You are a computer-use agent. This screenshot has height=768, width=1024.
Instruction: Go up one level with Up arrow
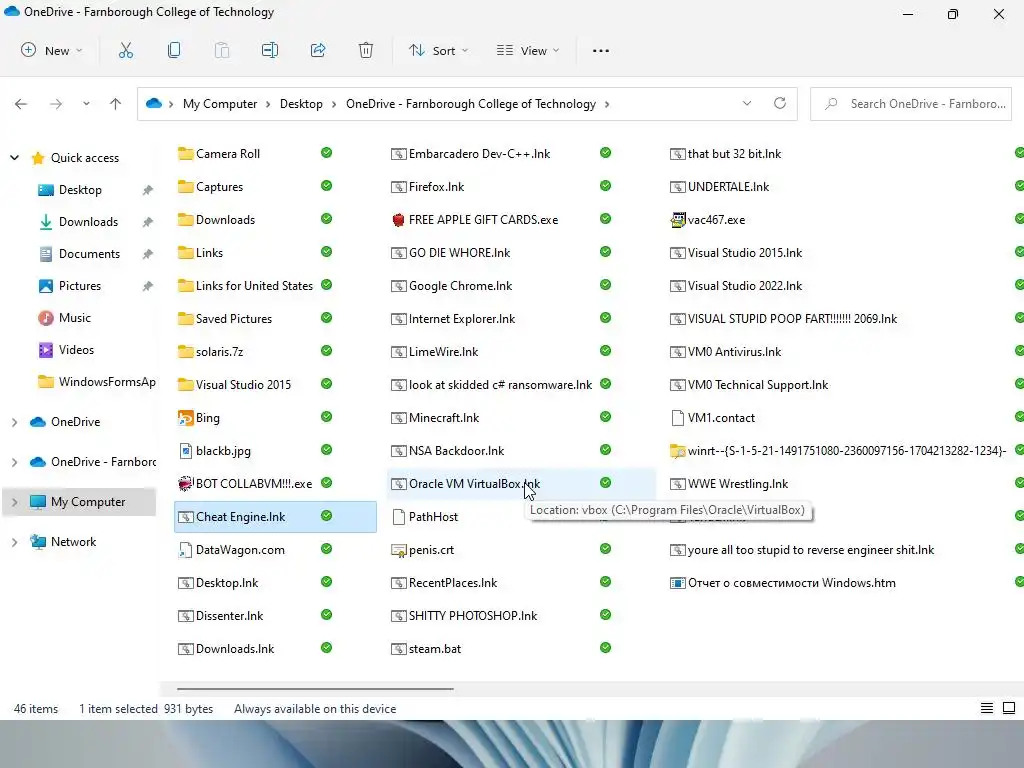coord(116,104)
